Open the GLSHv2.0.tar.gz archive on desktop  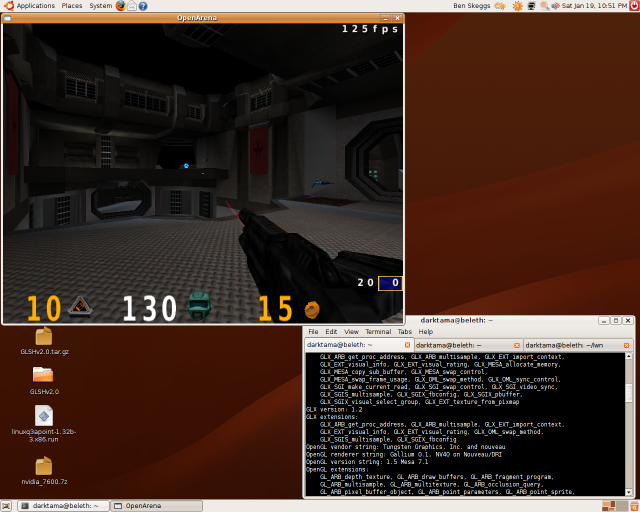(x=43, y=336)
